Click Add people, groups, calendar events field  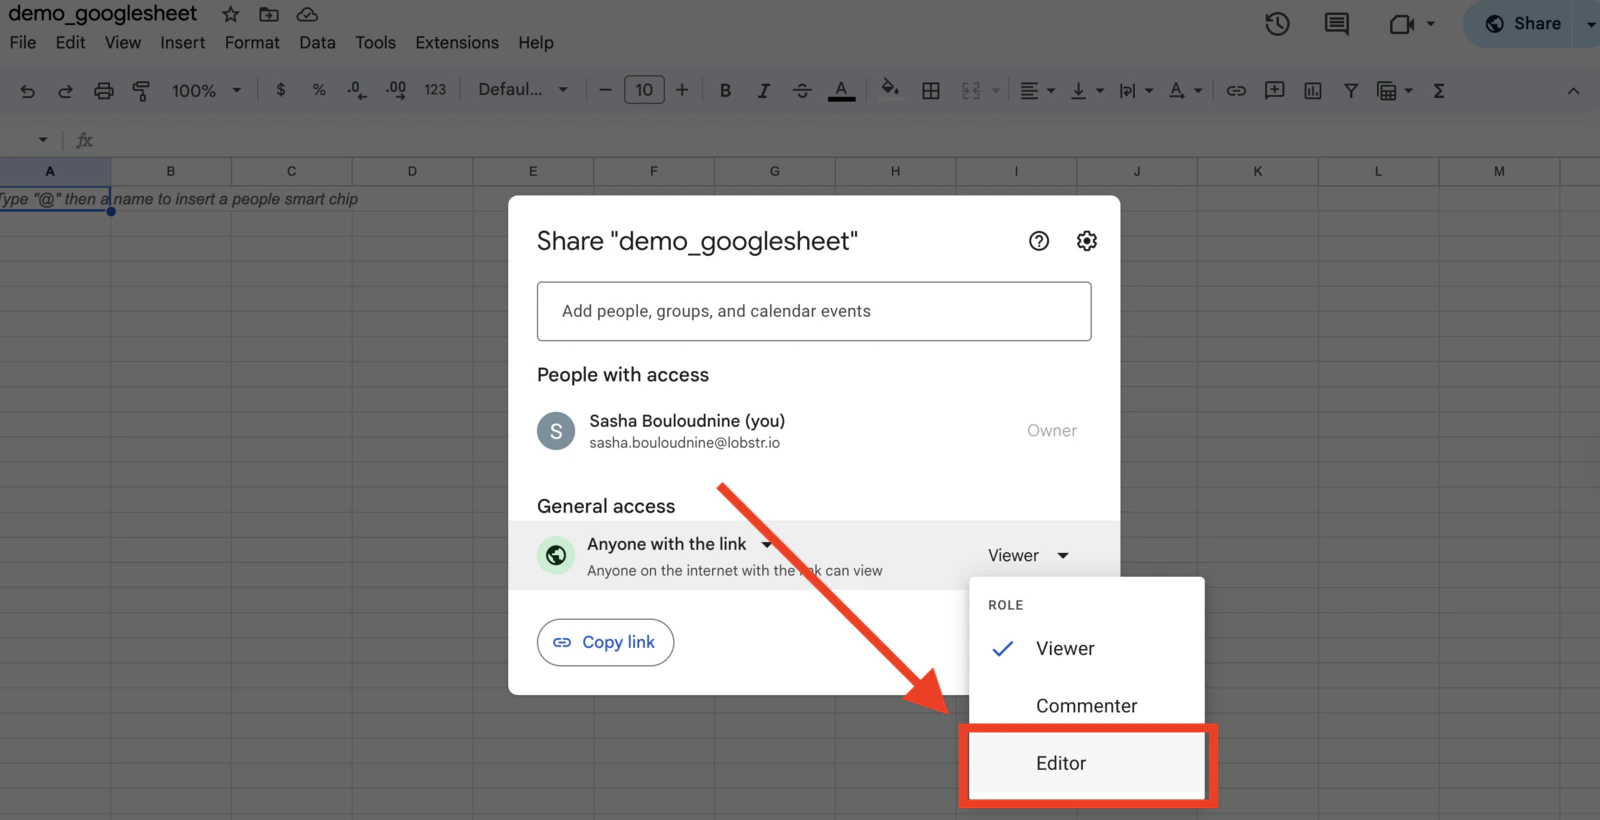pos(814,311)
